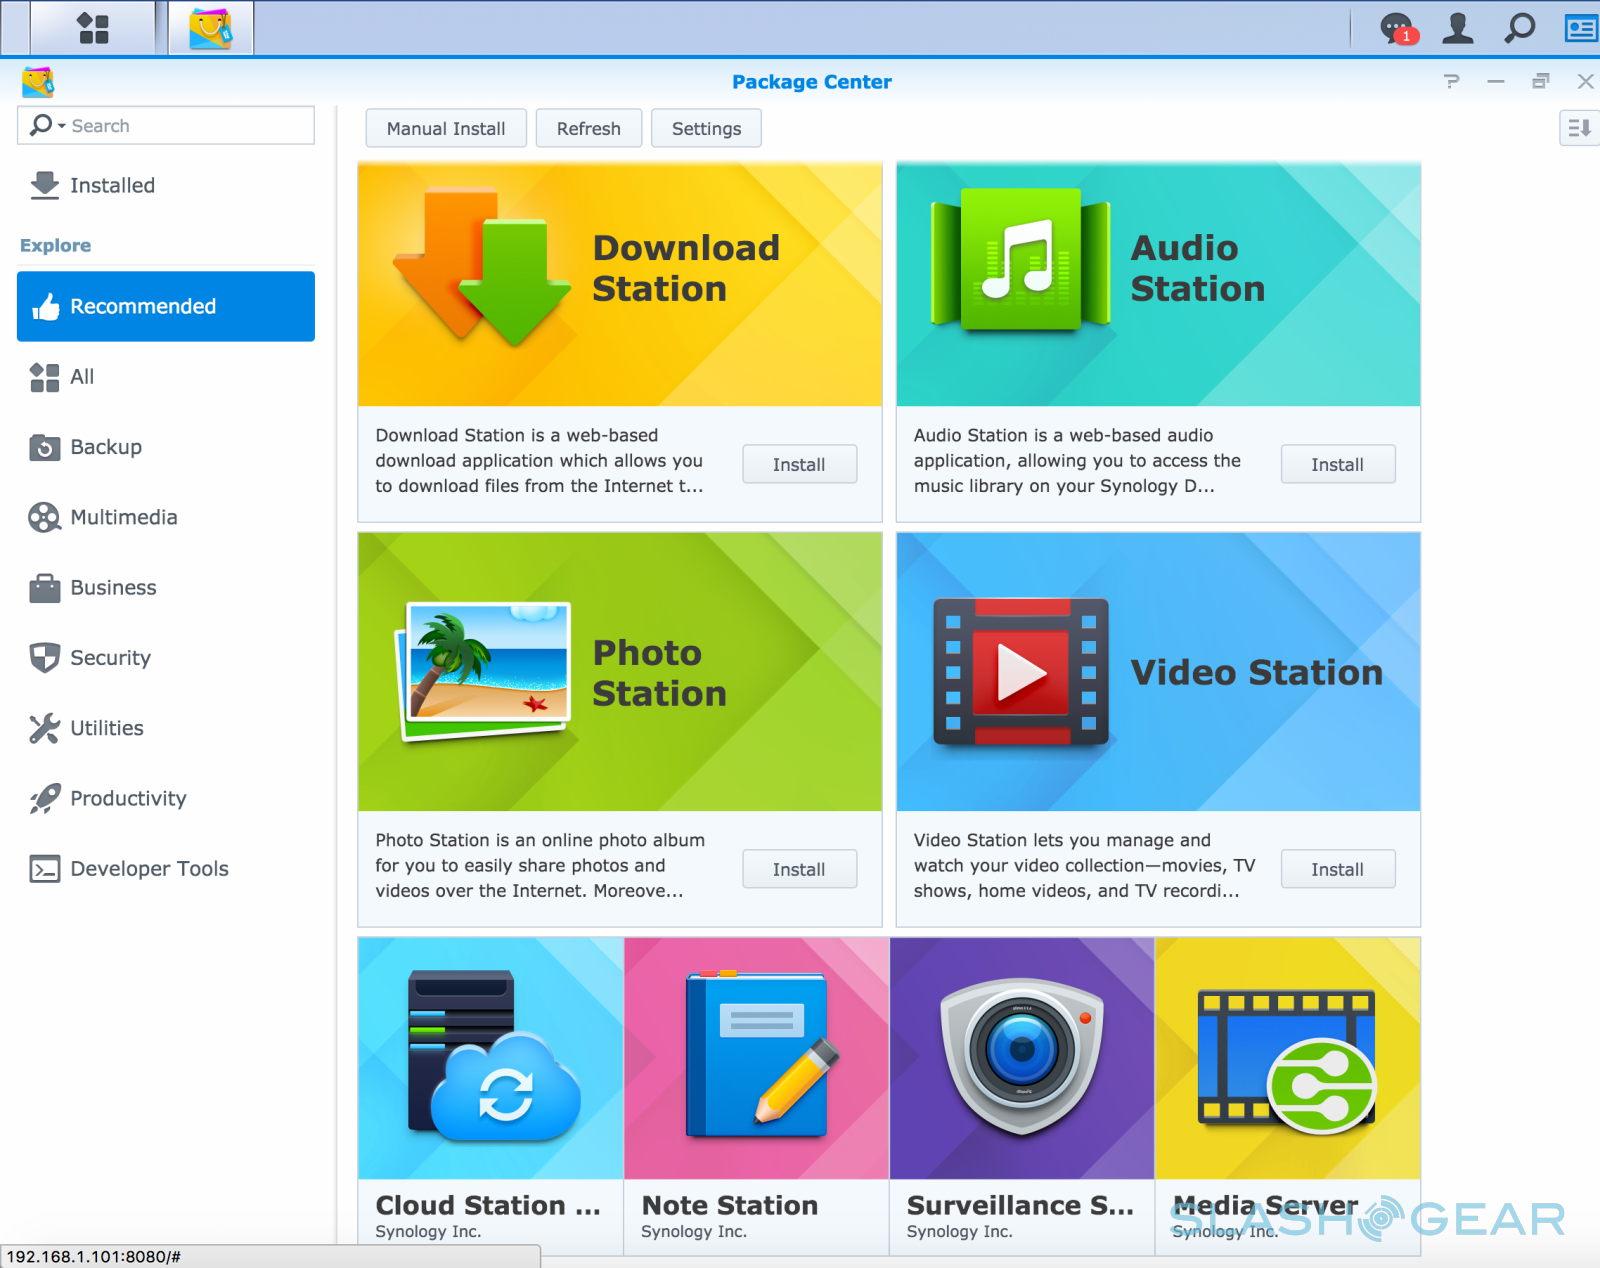The height and width of the screenshot is (1268, 1600).
Task: Click the Download Station arrows icon
Action: [x=482, y=268]
